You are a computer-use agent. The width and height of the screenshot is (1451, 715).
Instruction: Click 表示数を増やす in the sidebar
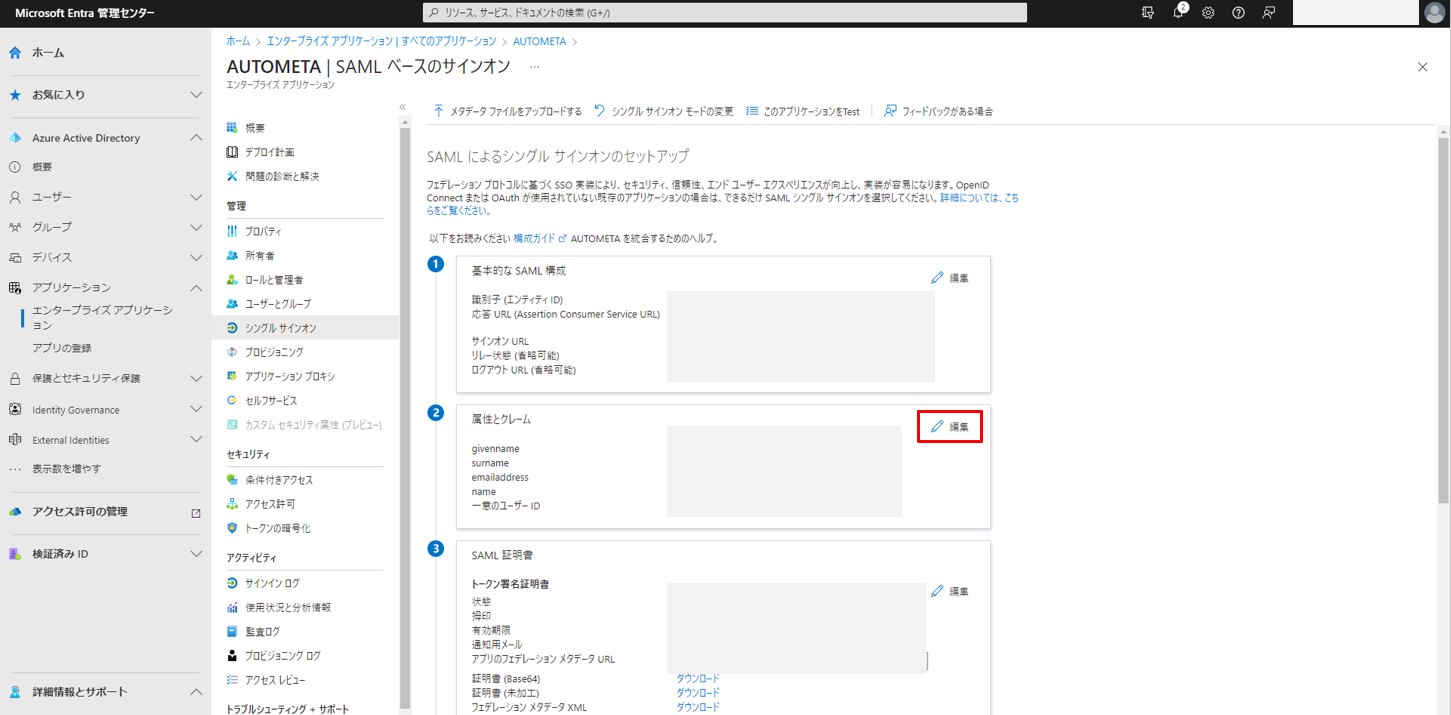[66, 468]
